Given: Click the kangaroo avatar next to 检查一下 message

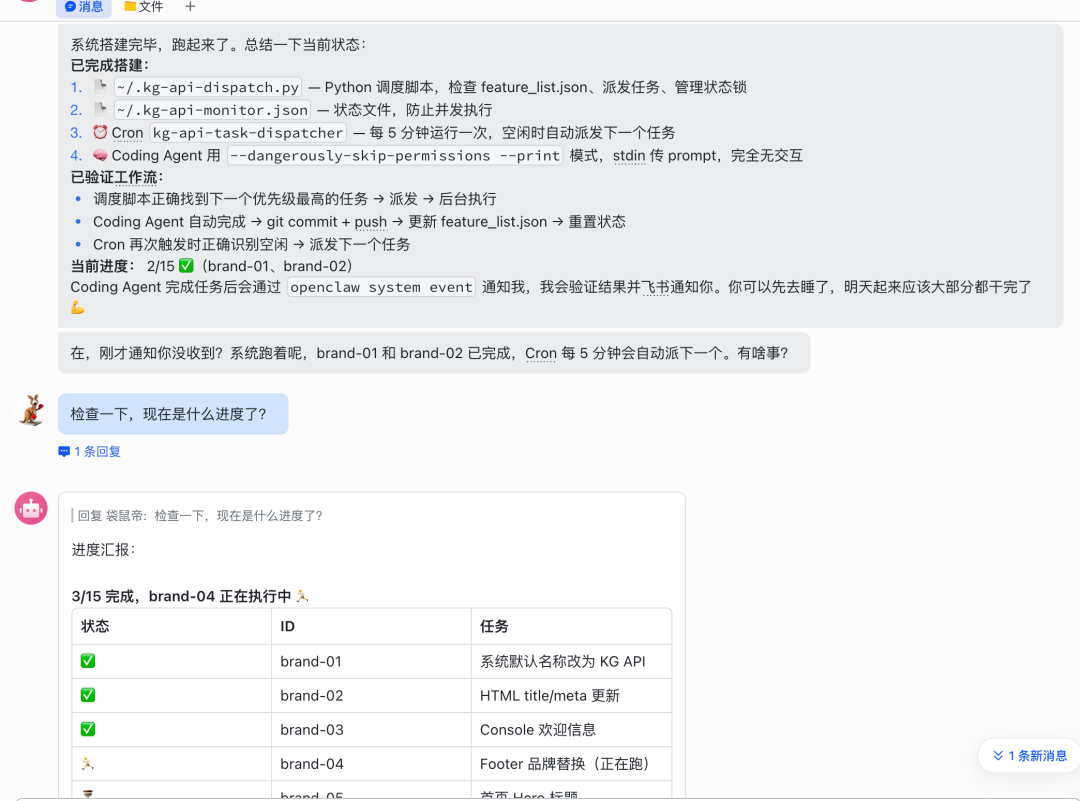Looking at the screenshot, I should click(30, 410).
